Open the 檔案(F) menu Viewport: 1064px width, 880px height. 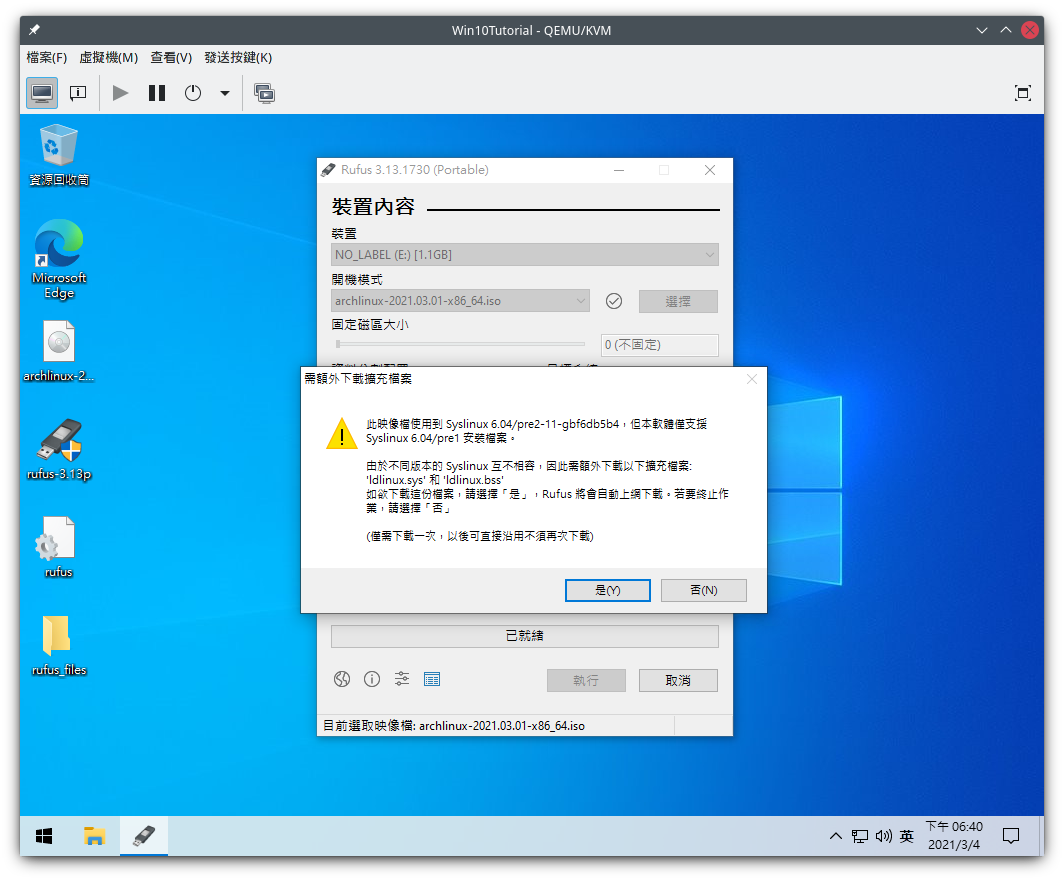click(47, 58)
